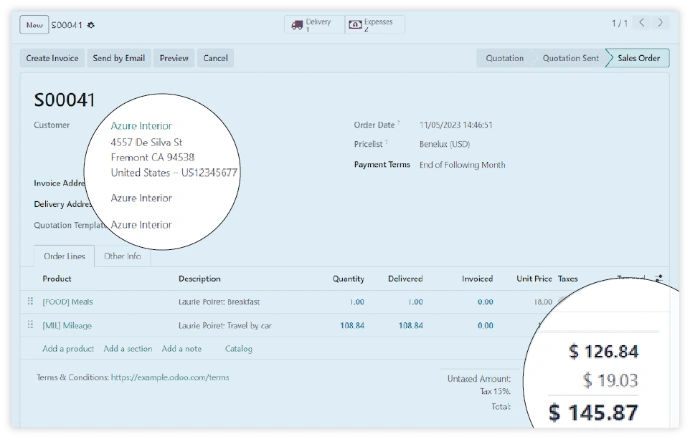Select the Quotation status stage
The height and width of the screenshot is (439, 690).
pyautogui.click(x=504, y=58)
